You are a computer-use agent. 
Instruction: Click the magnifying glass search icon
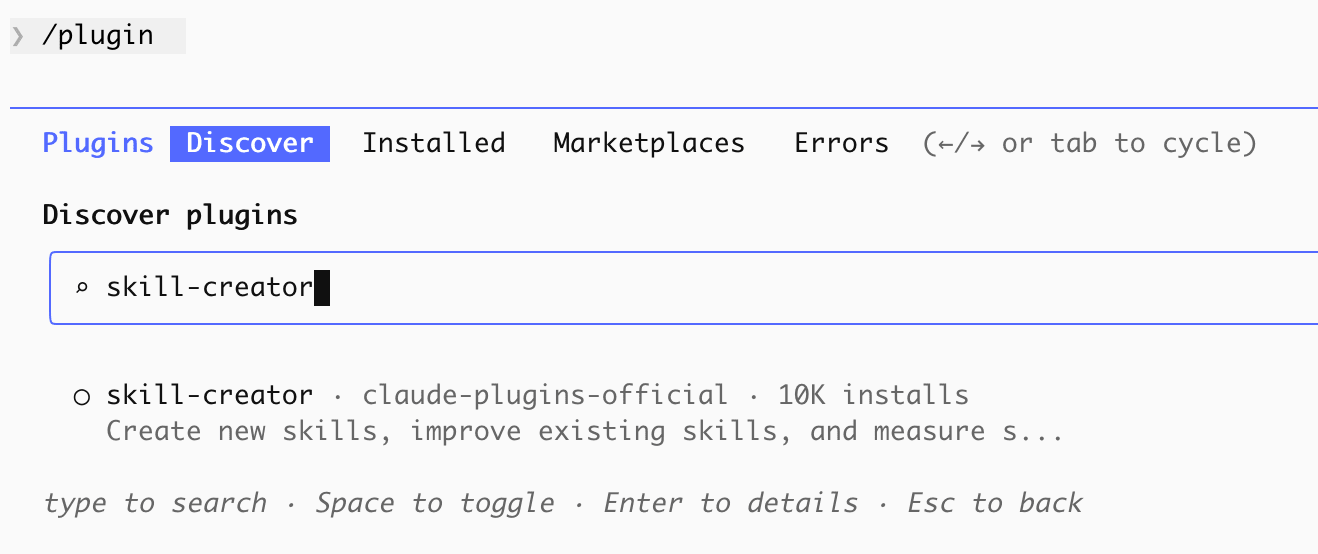(82, 289)
